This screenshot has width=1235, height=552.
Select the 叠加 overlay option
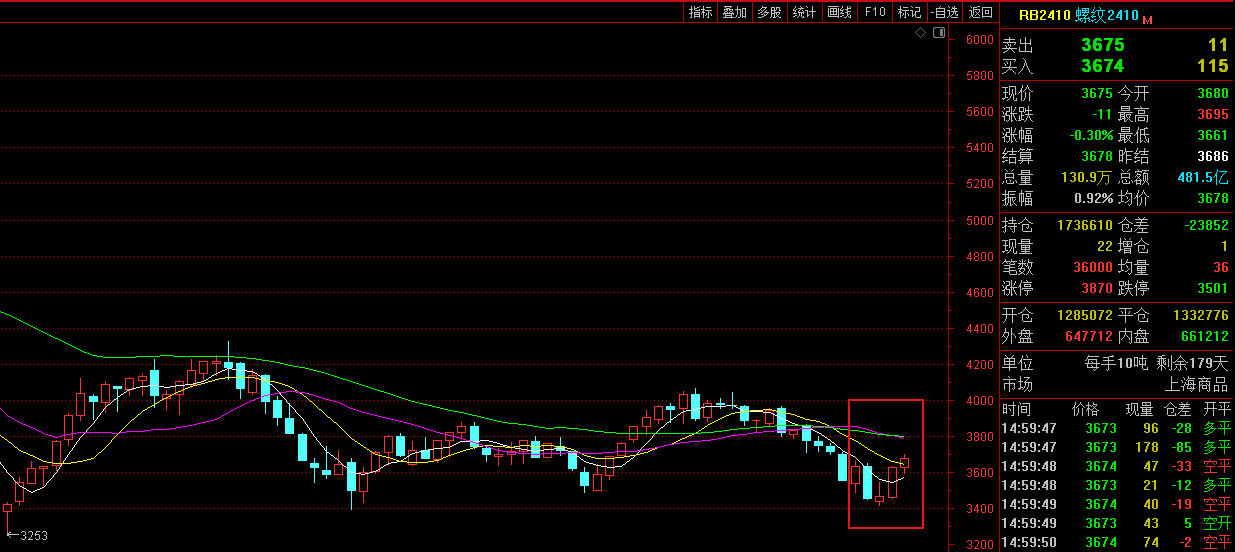[735, 12]
